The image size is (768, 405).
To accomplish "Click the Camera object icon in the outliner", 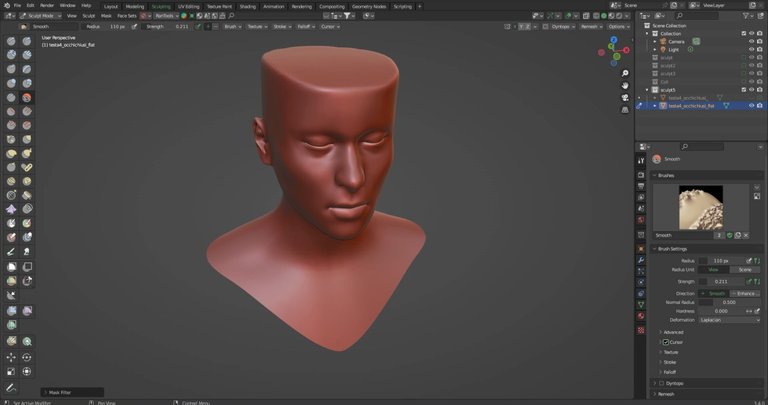I will (x=661, y=41).
